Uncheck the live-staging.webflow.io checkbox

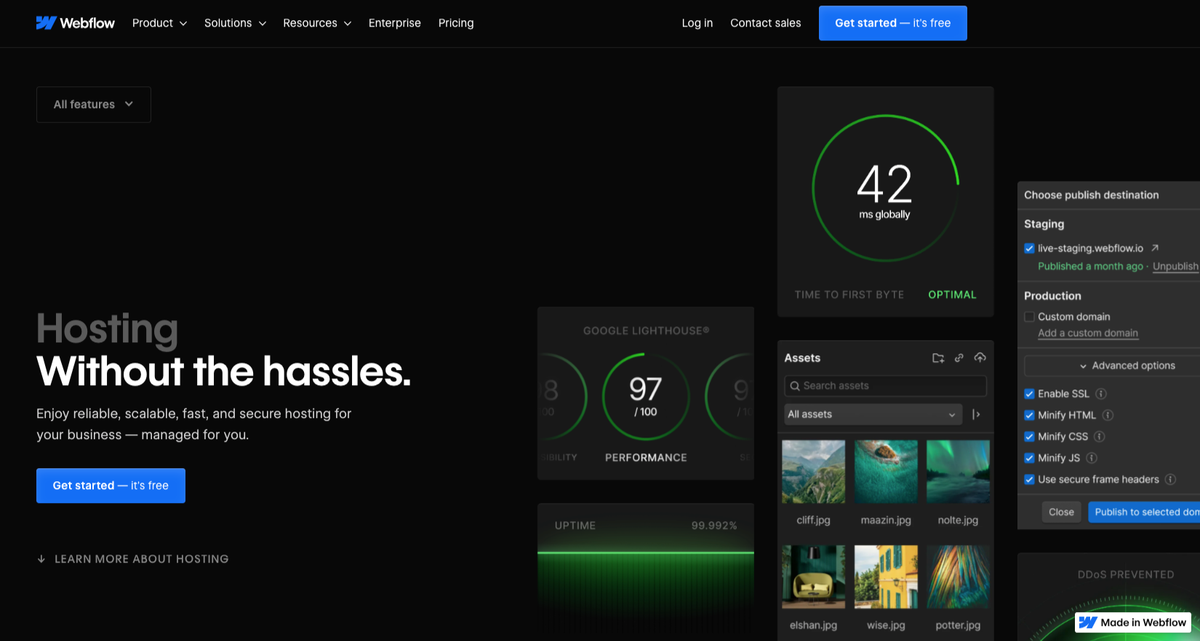click(1029, 248)
